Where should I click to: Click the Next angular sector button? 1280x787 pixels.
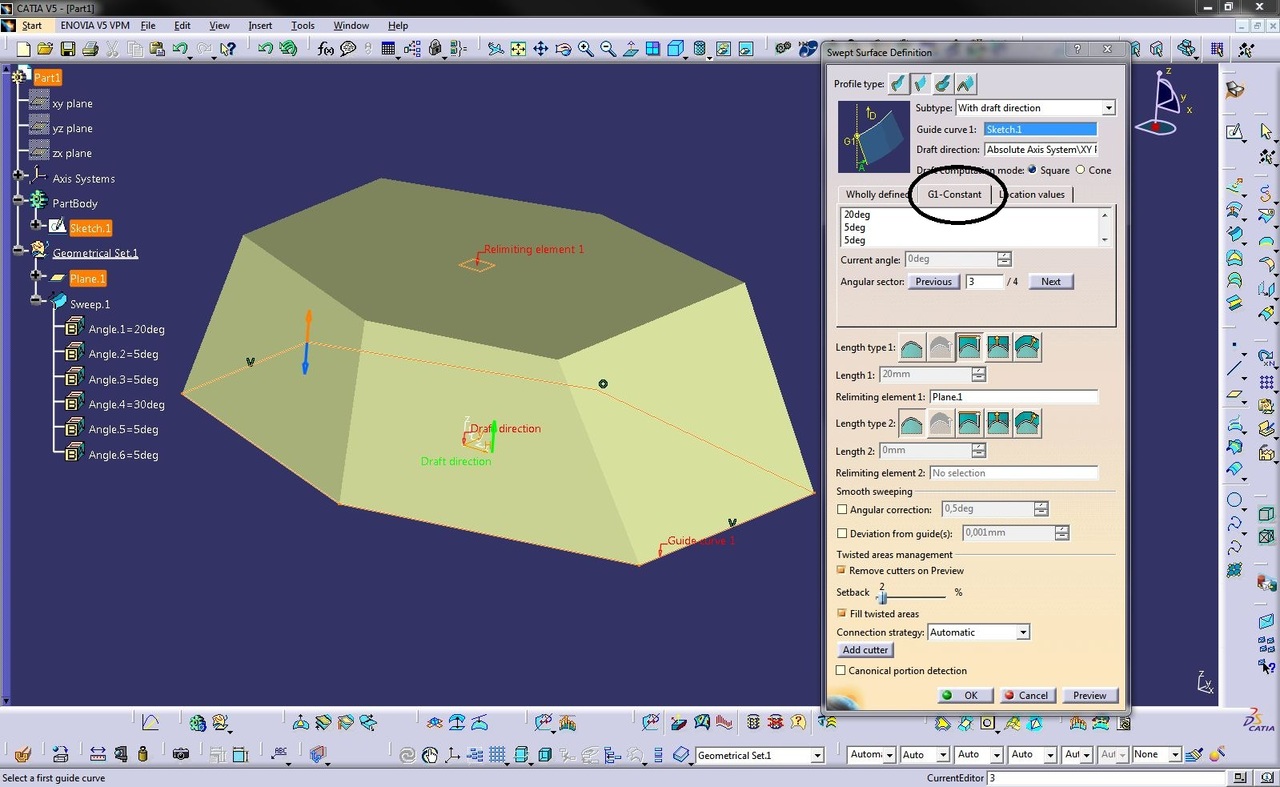coord(1051,282)
